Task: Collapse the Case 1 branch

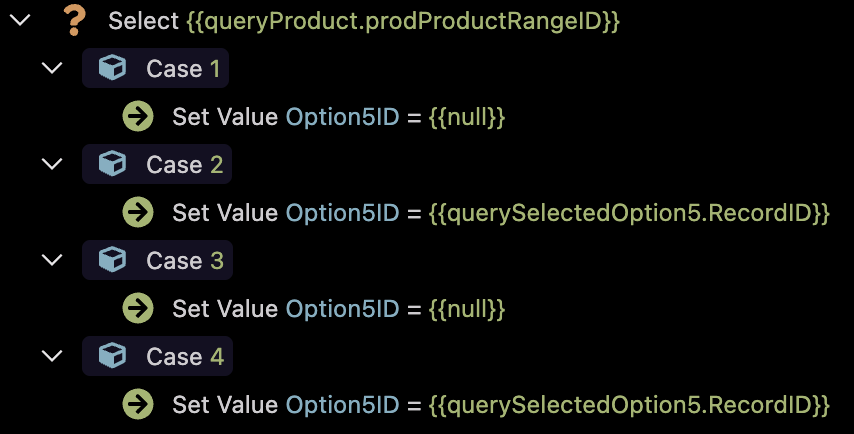Action: [52, 68]
